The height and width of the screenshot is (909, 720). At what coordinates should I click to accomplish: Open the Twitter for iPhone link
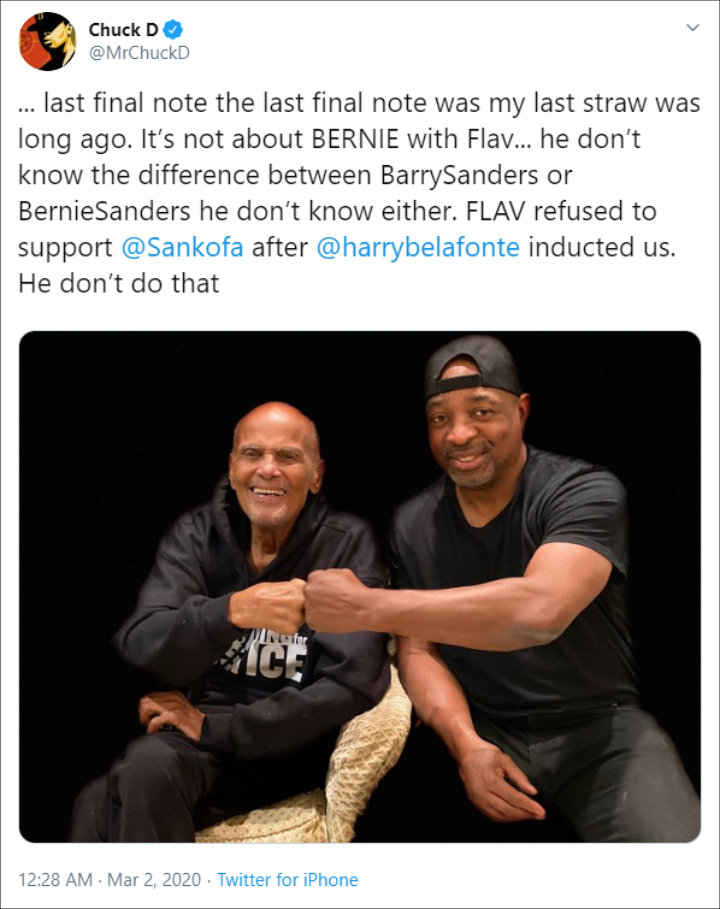288,879
